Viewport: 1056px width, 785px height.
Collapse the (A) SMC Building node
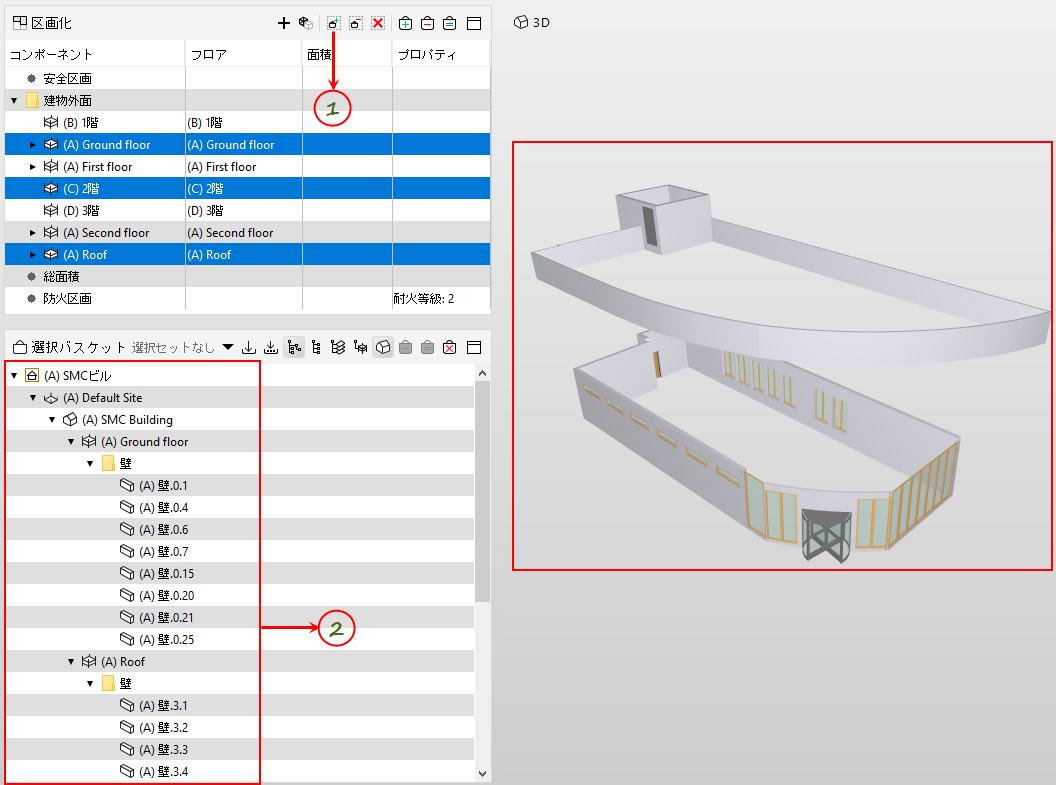(52, 420)
